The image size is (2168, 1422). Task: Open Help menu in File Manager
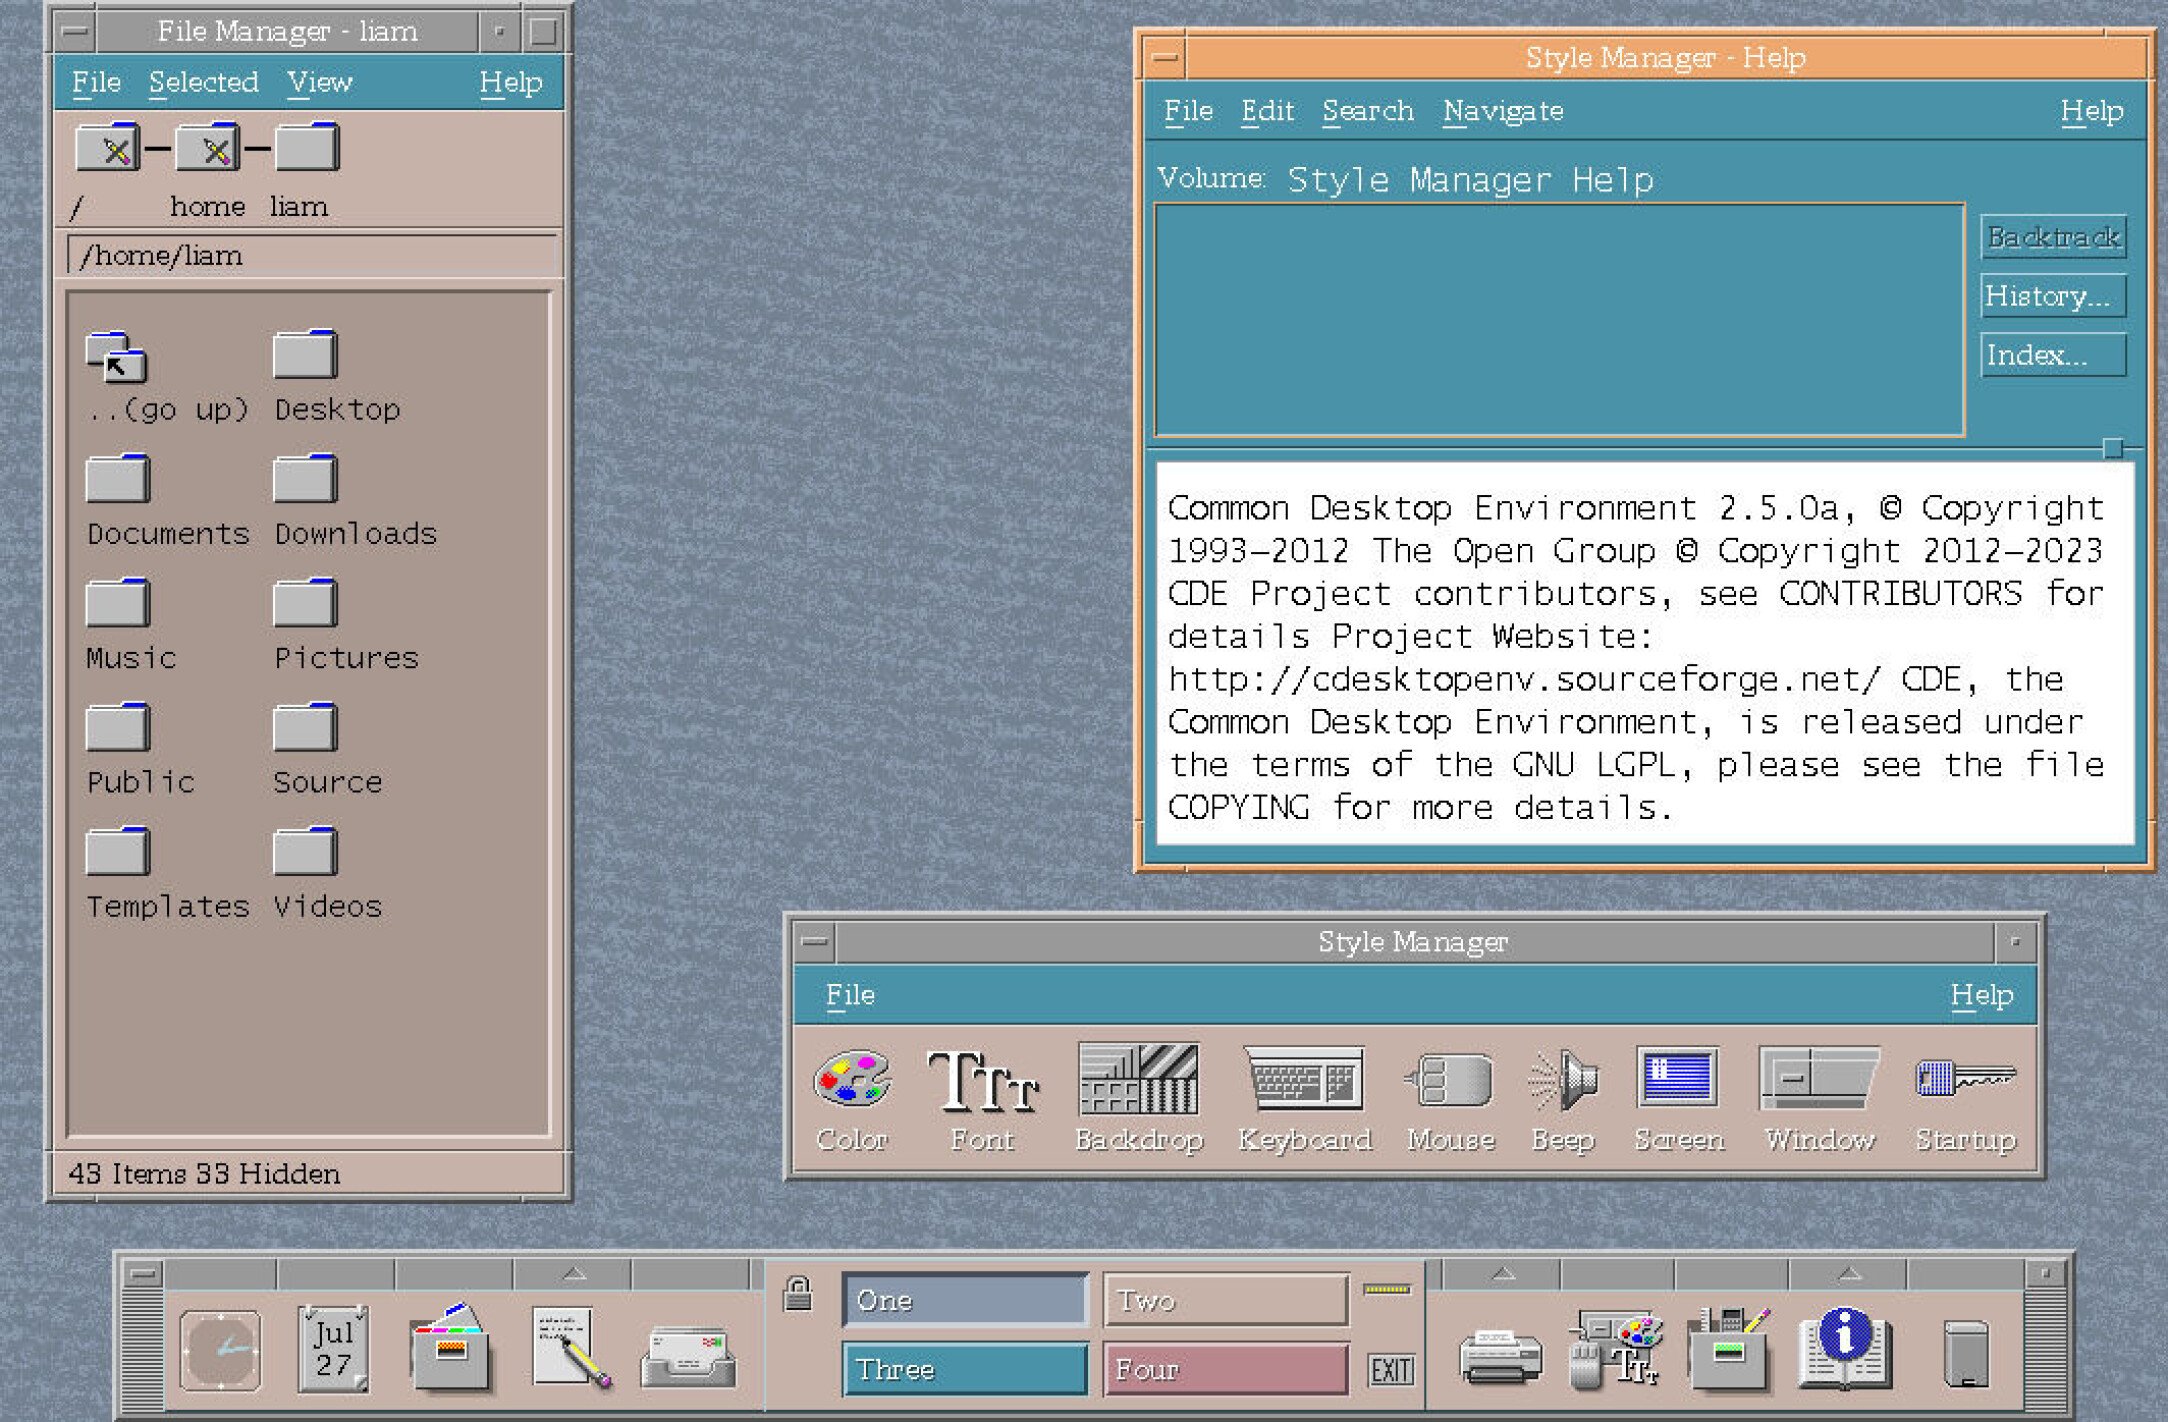pos(510,82)
